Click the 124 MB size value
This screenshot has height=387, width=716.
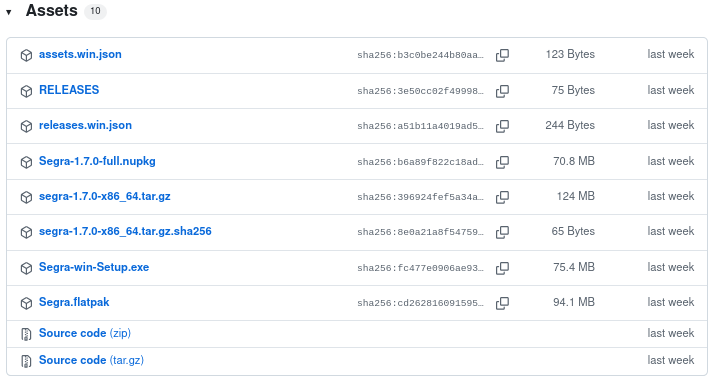coord(576,196)
